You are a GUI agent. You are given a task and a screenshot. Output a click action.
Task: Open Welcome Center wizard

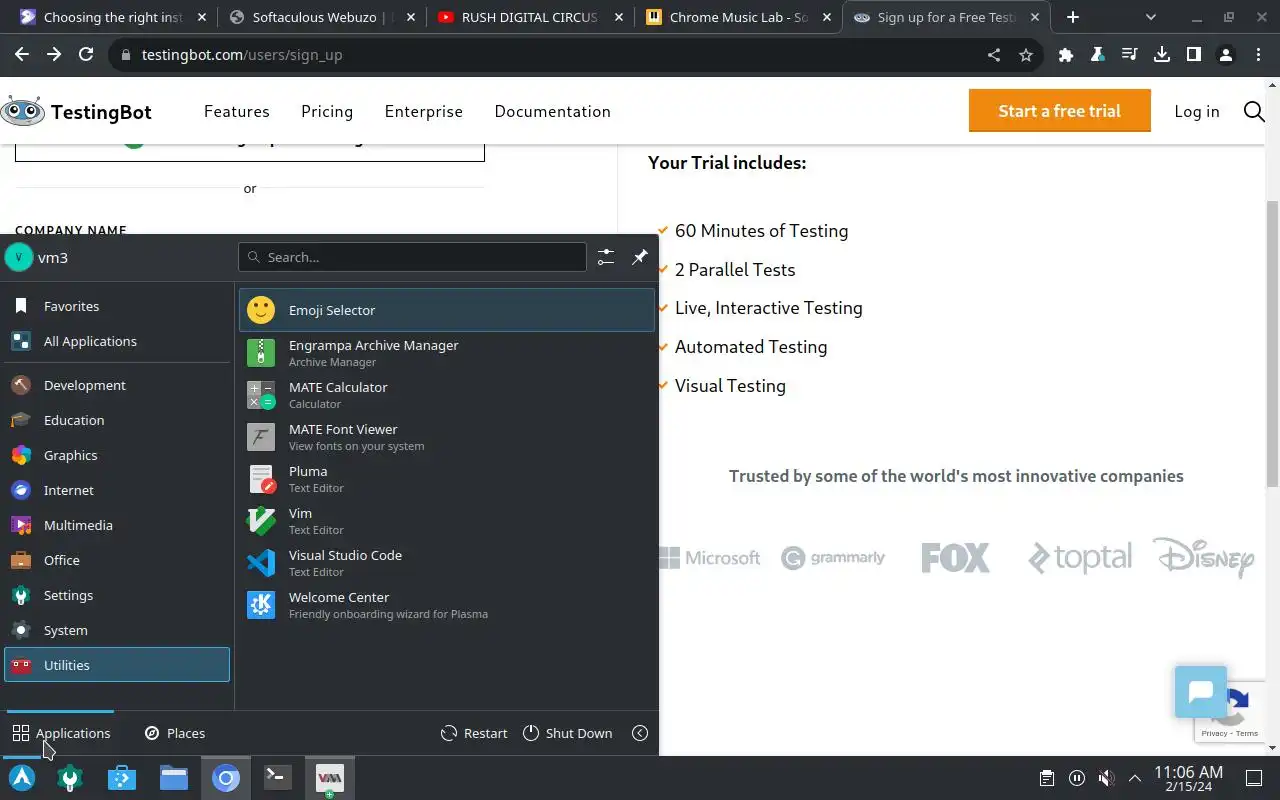coord(446,604)
